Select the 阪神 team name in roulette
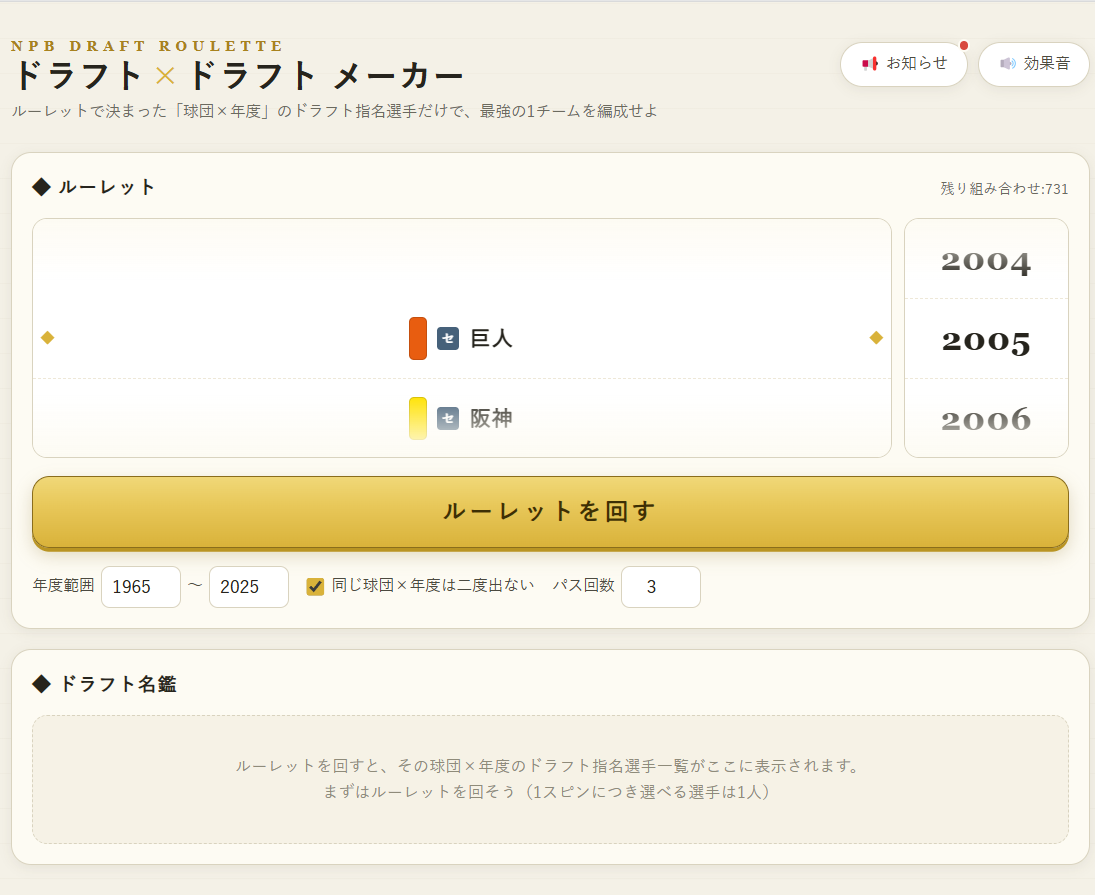Viewport: 1095px width, 895px height. click(491, 418)
